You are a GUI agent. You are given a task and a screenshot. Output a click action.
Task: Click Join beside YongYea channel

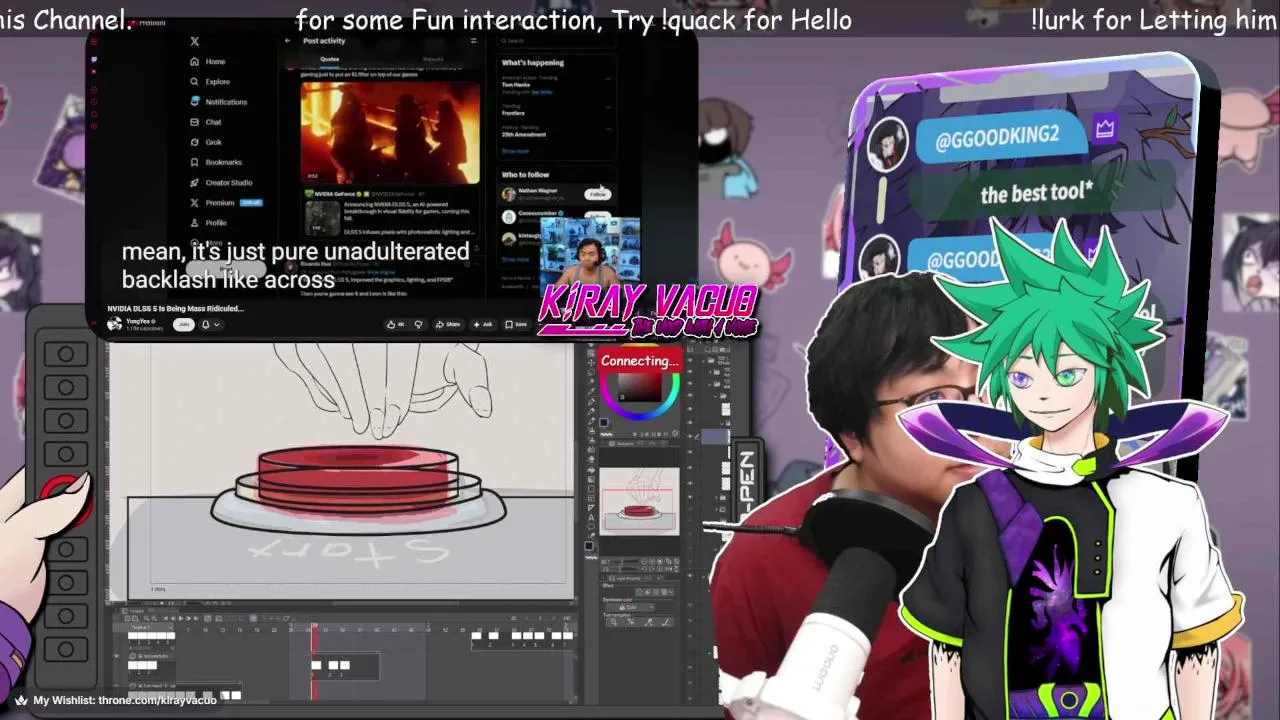tap(183, 324)
